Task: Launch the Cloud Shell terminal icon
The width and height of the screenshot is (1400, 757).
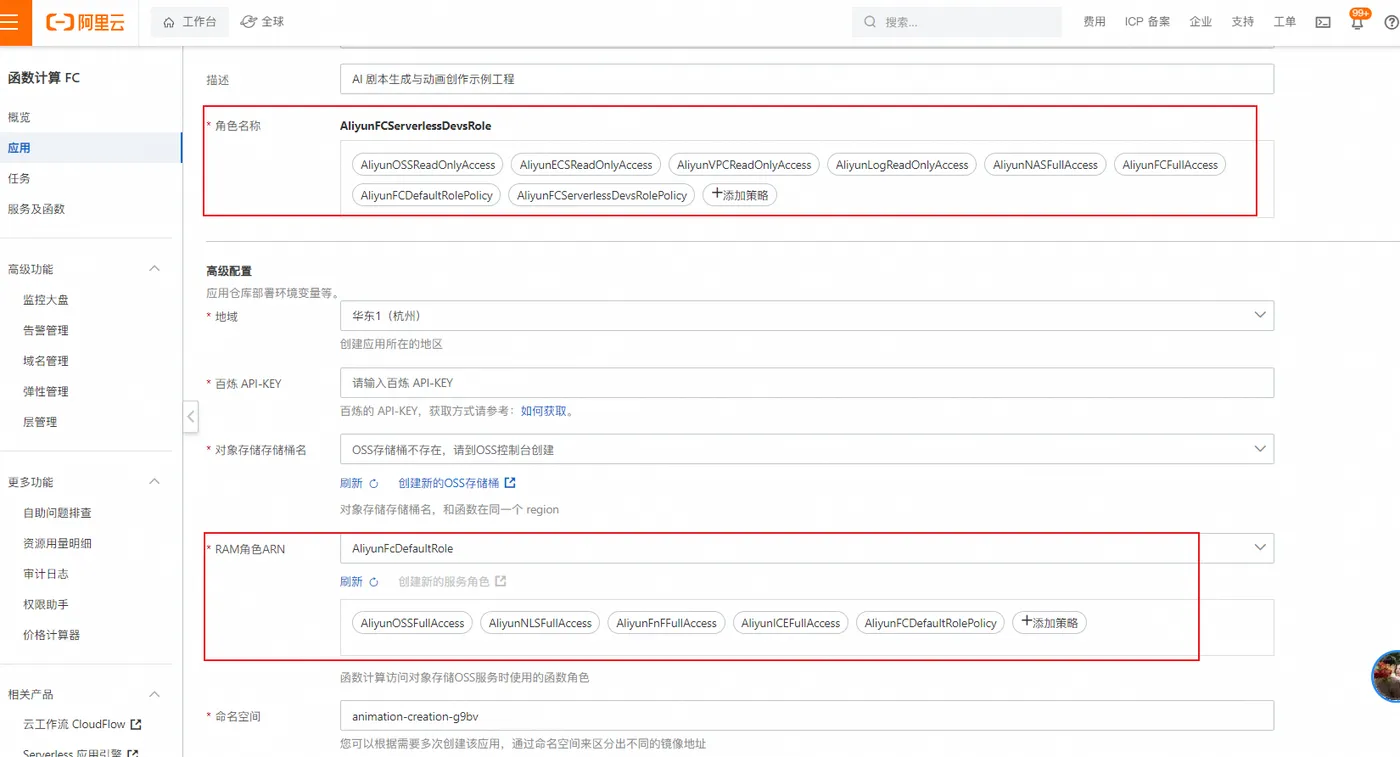Action: tap(1323, 22)
